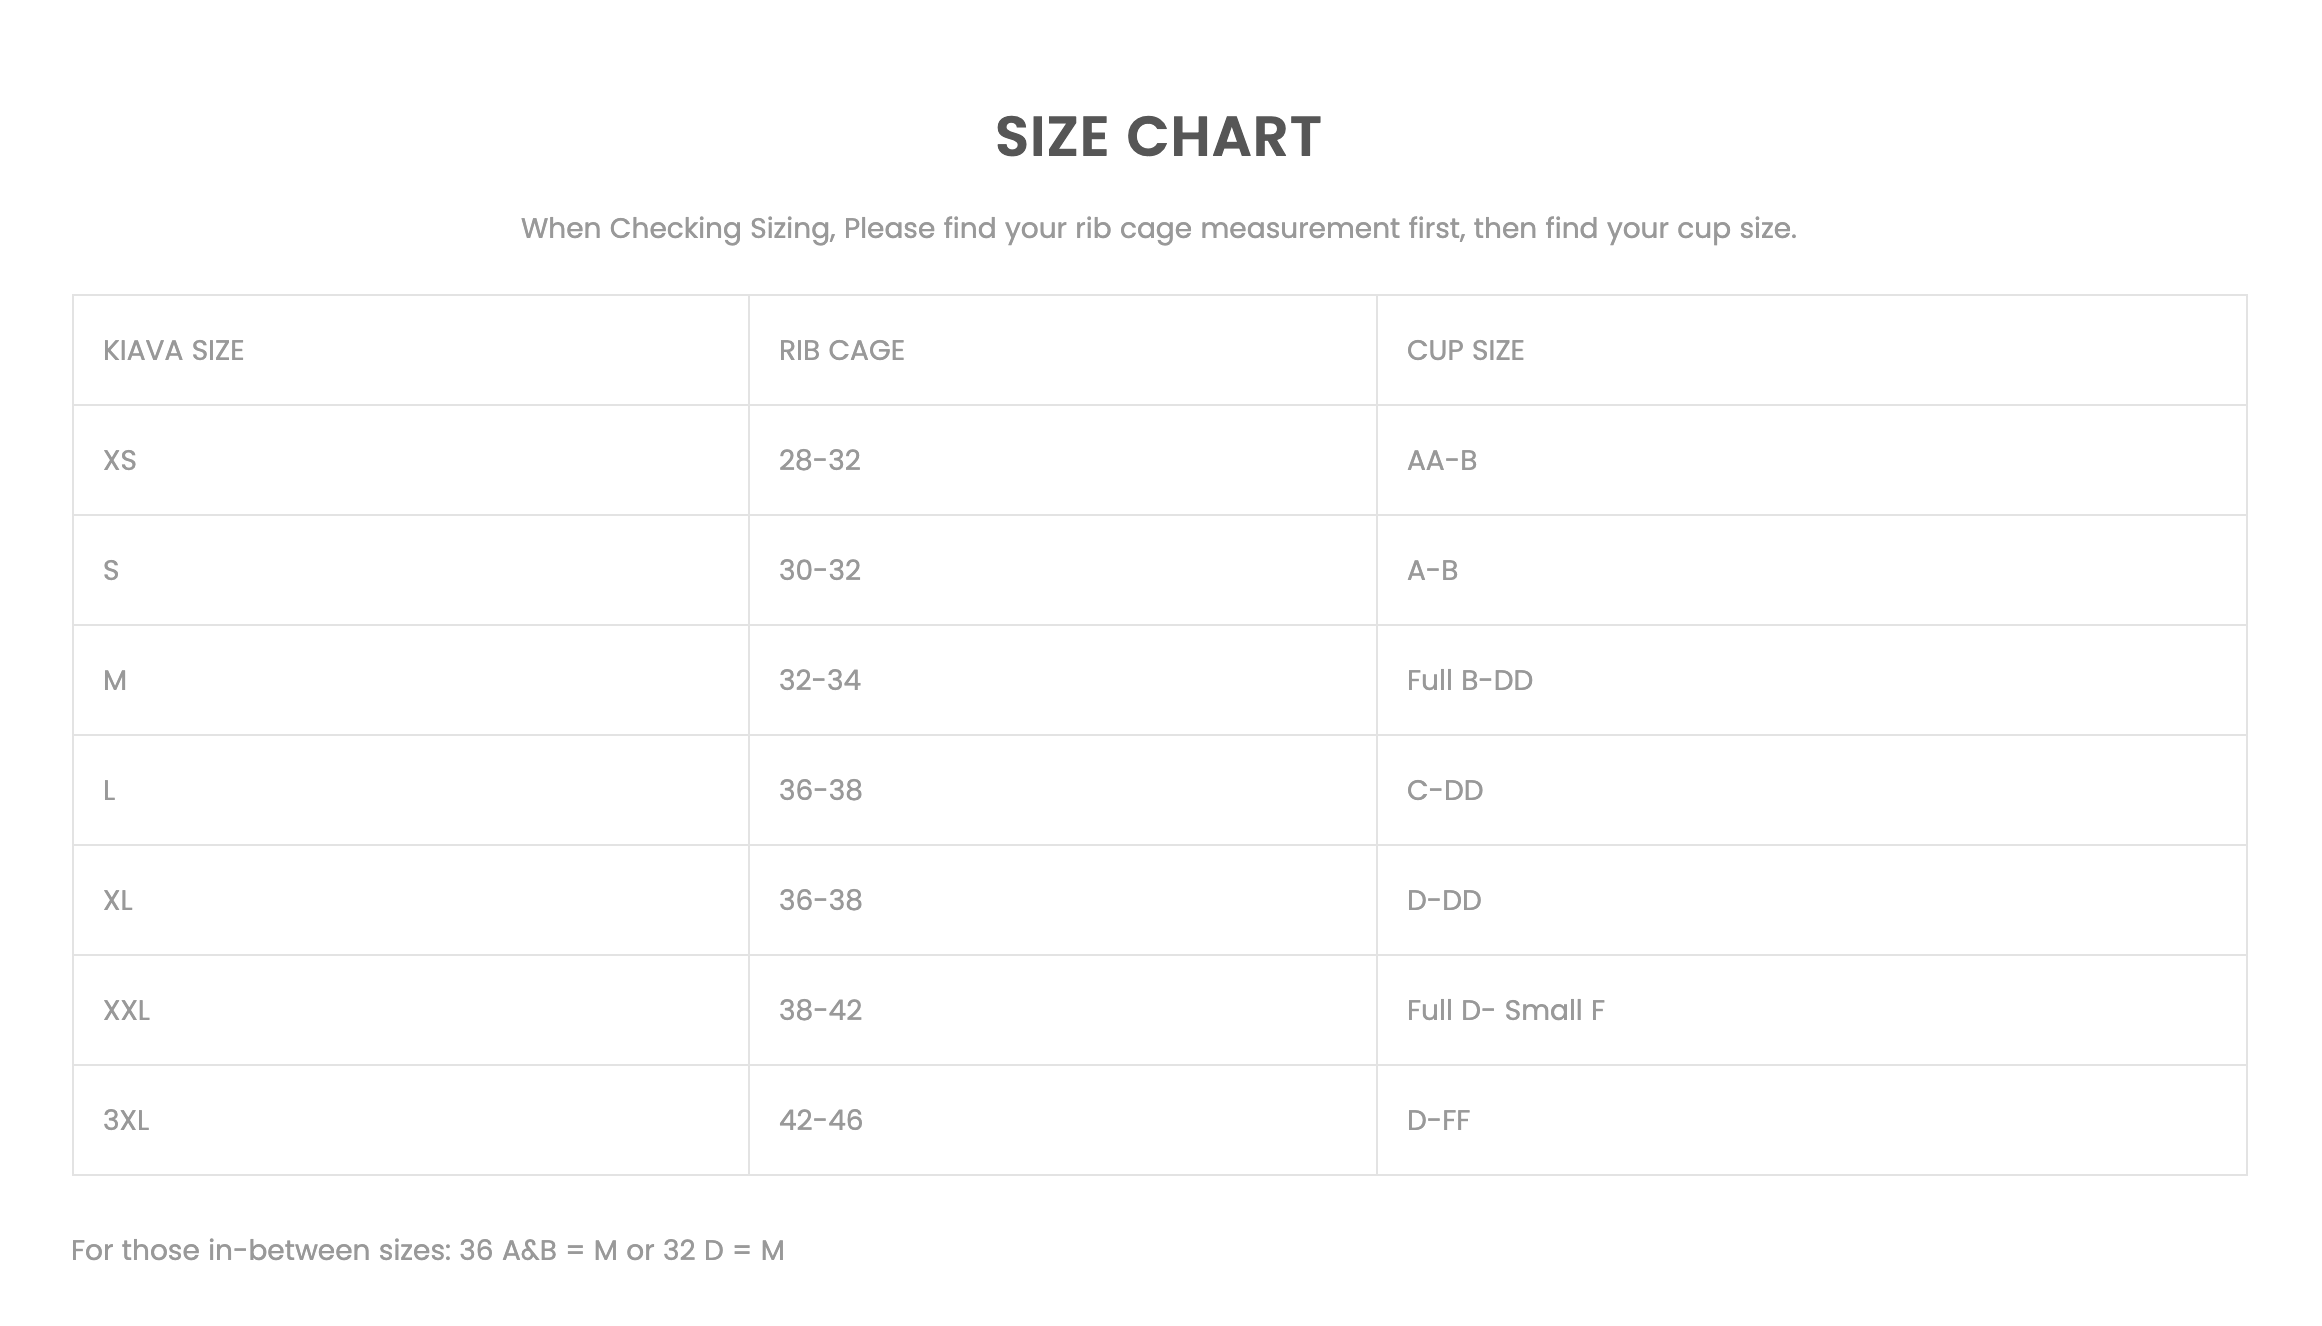
Task: Click the XXL size cell
Action: point(126,1011)
